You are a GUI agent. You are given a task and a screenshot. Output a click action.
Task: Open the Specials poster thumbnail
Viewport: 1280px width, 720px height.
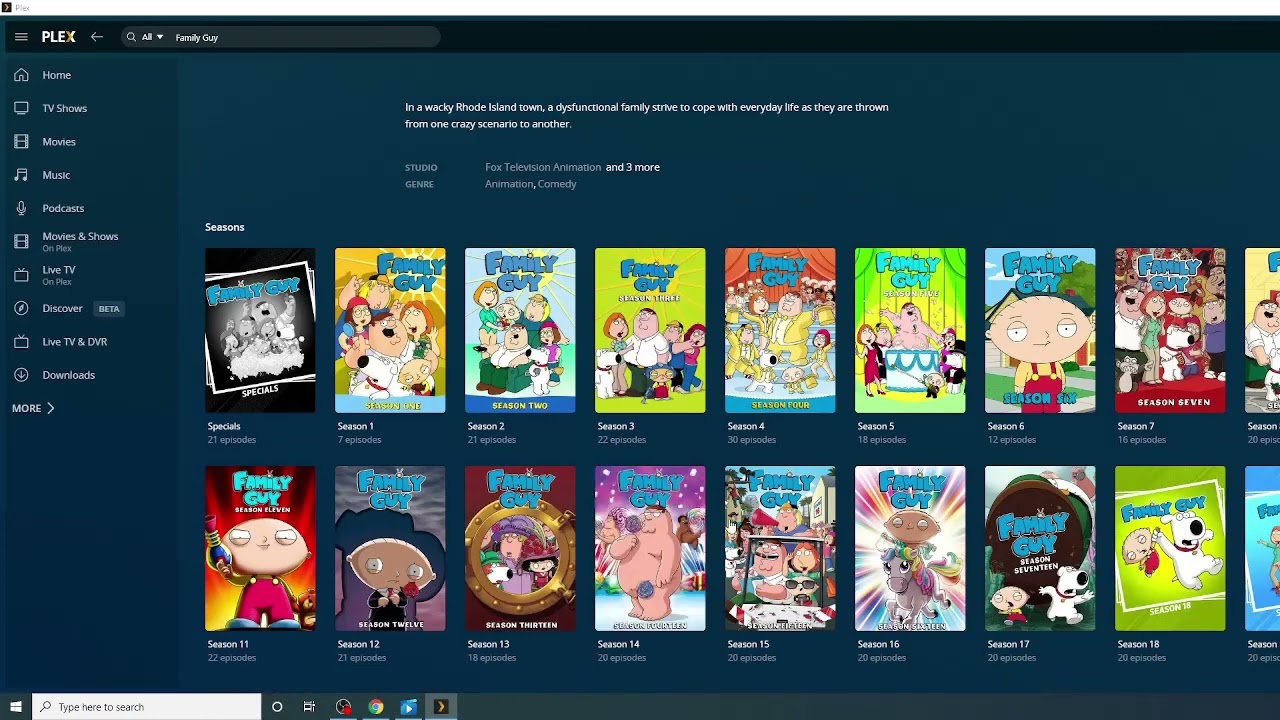pos(260,330)
